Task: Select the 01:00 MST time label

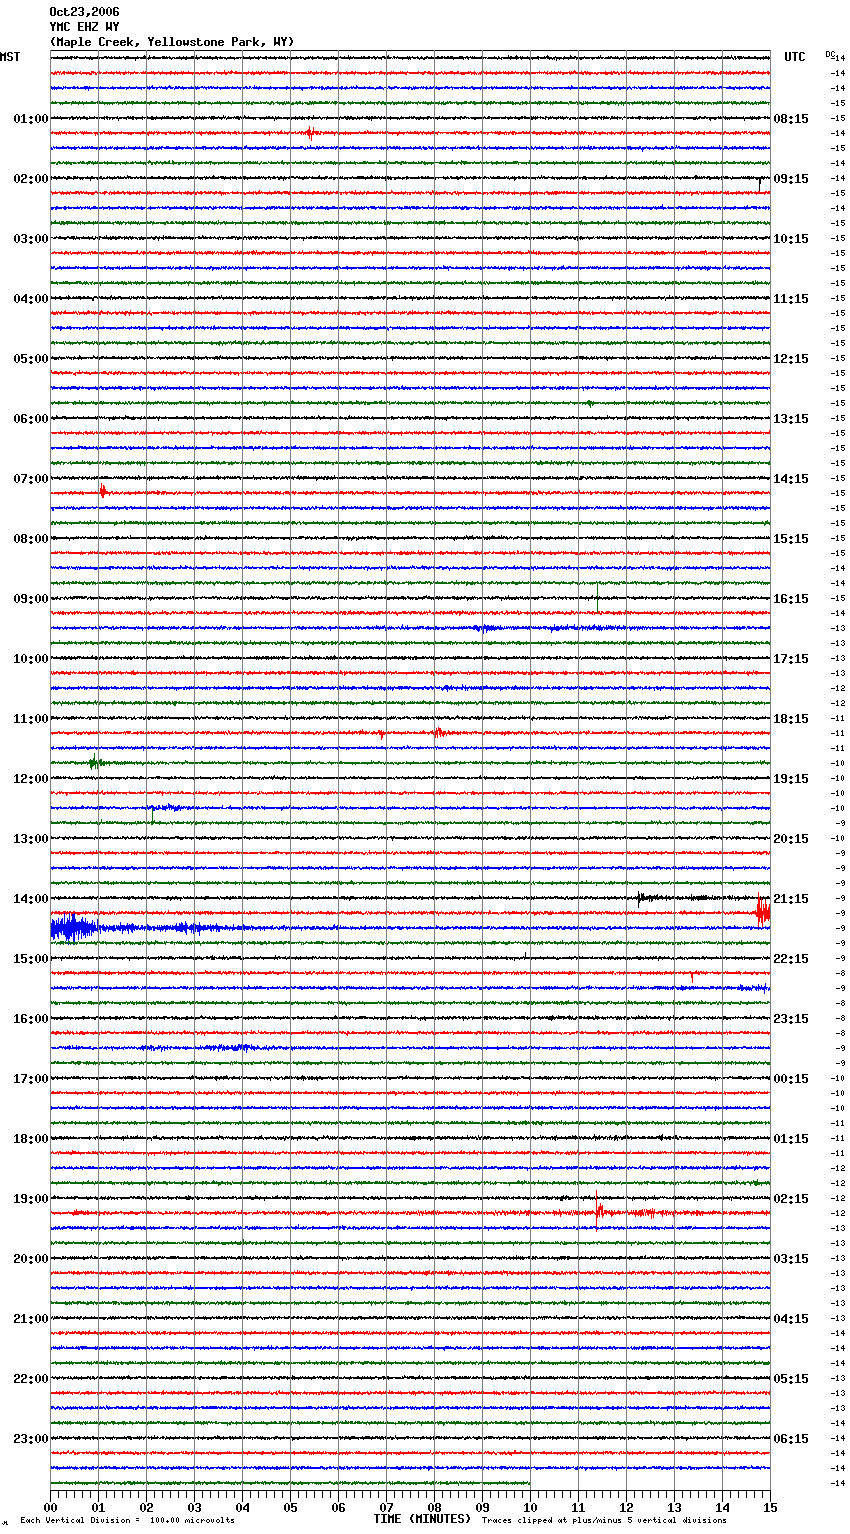Action: (x=31, y=119)
